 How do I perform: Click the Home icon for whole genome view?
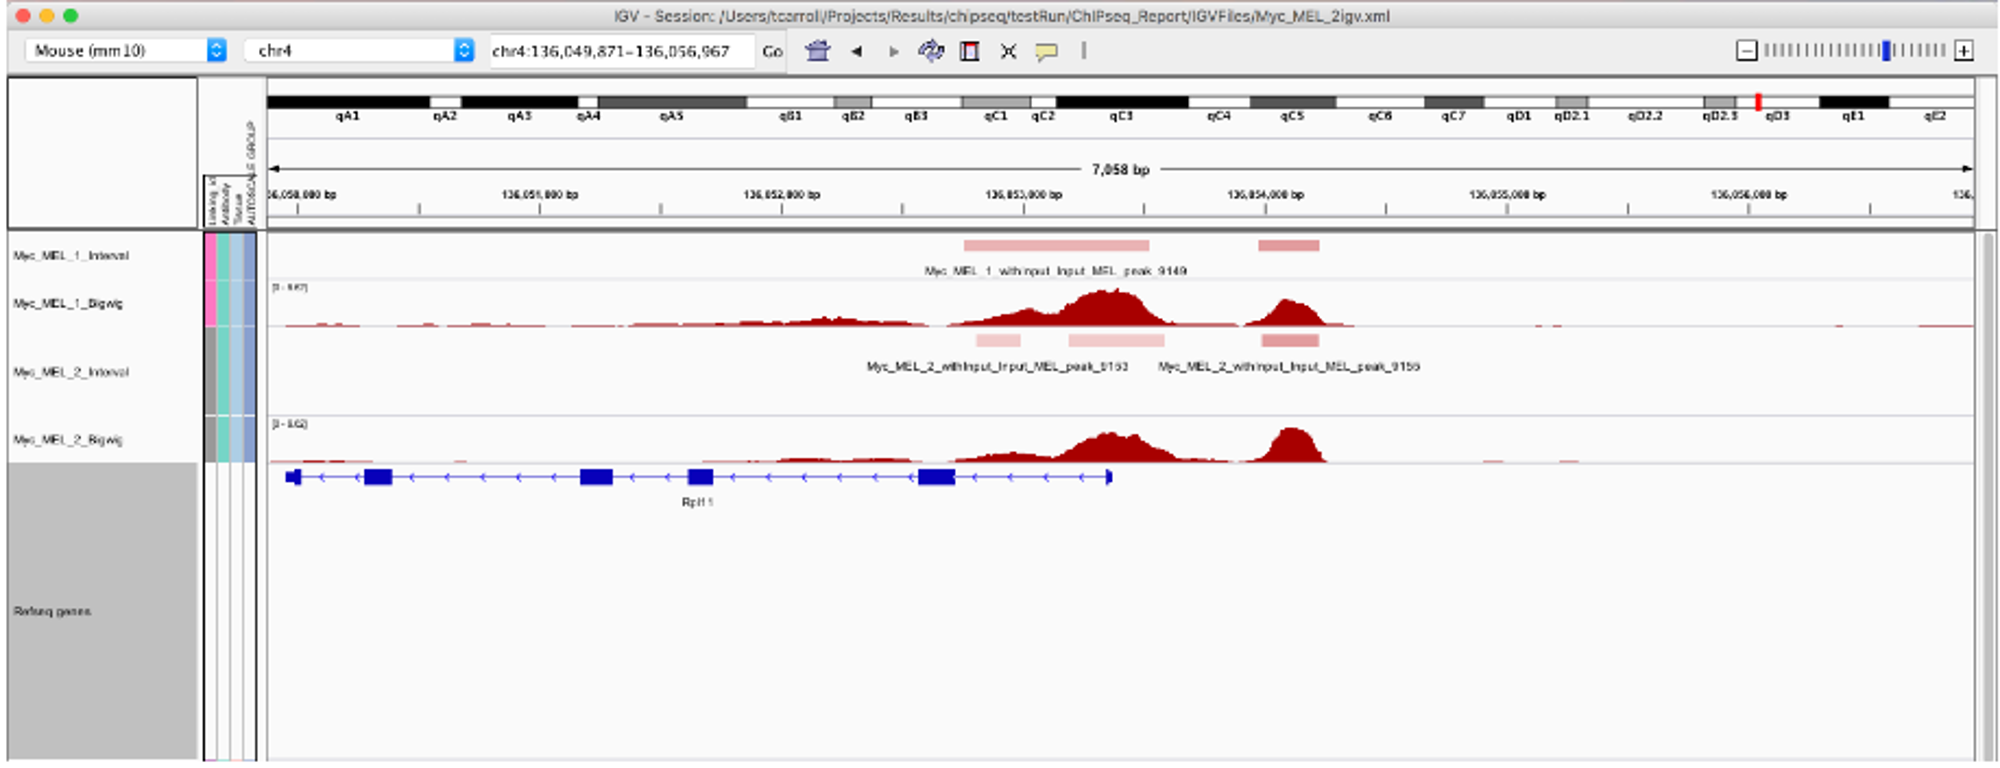coord(818,50)
